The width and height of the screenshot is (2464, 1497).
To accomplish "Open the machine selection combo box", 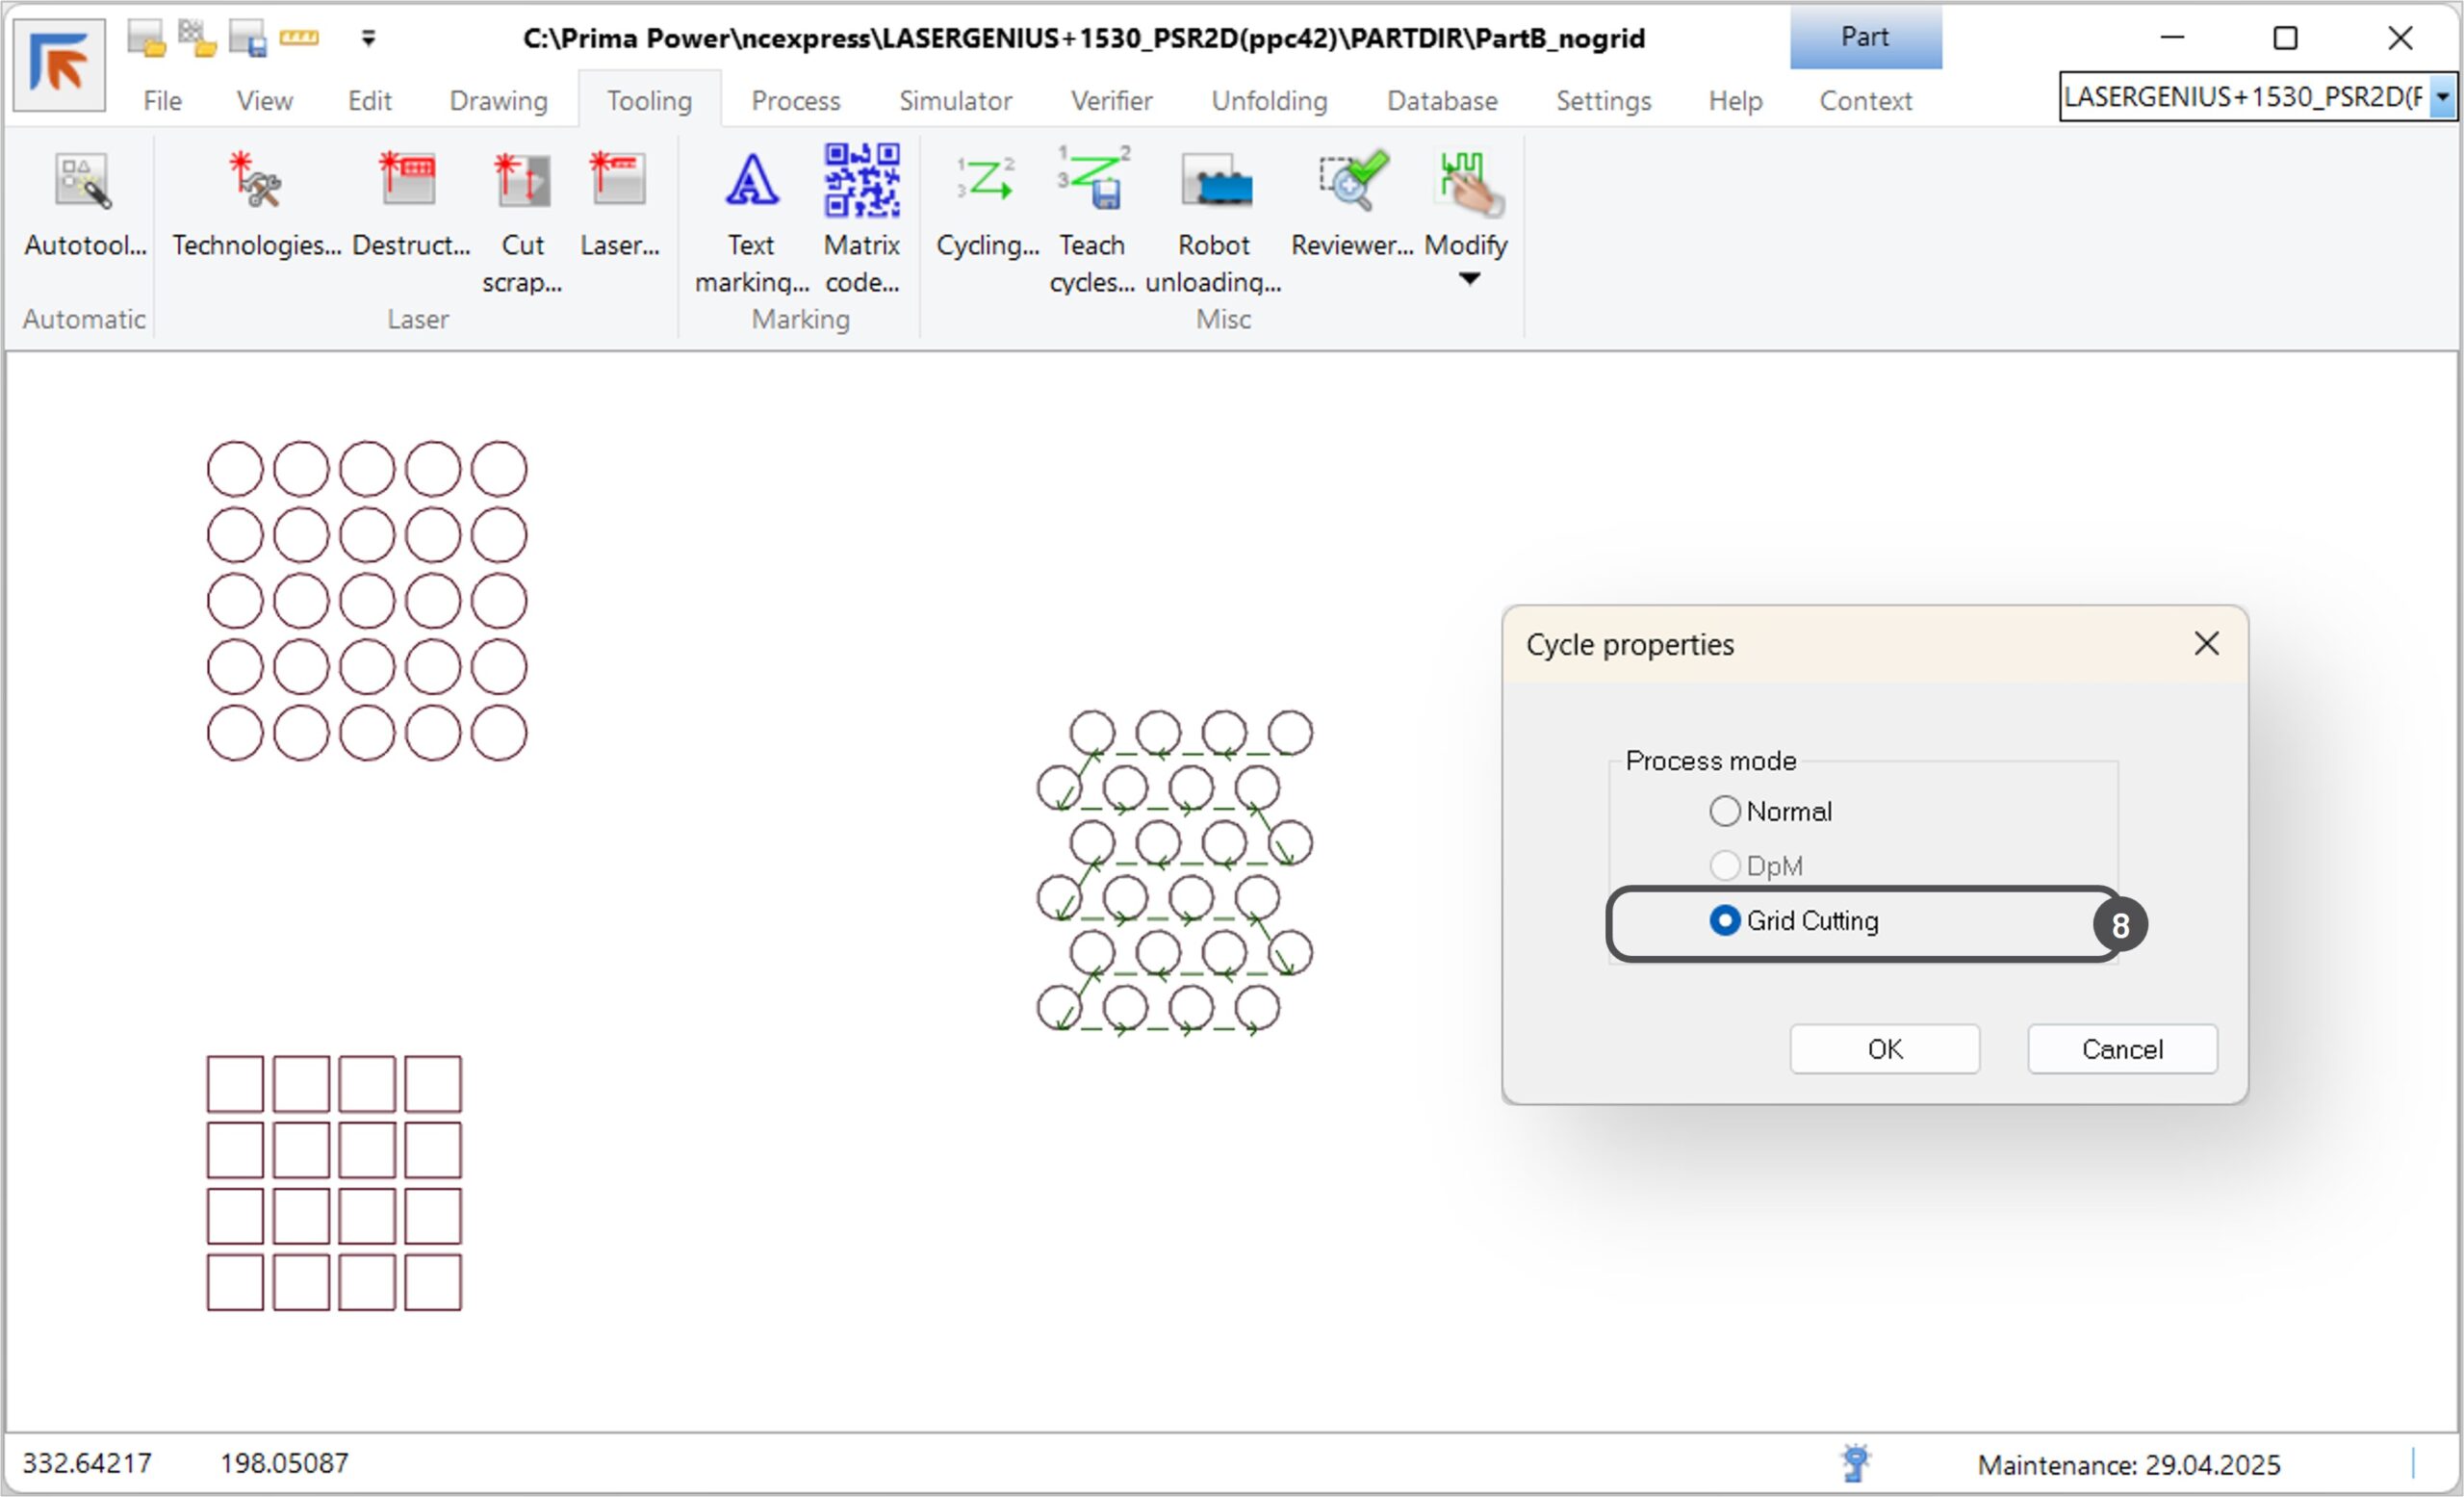I will [x=2442, y=97].
